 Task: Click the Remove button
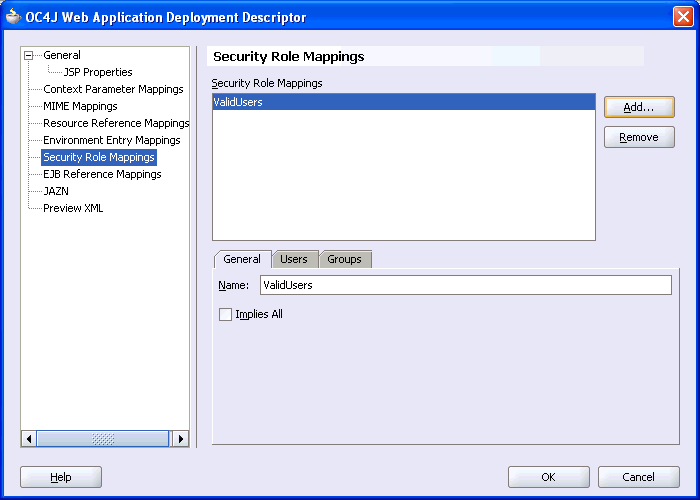tap(639, 137)
